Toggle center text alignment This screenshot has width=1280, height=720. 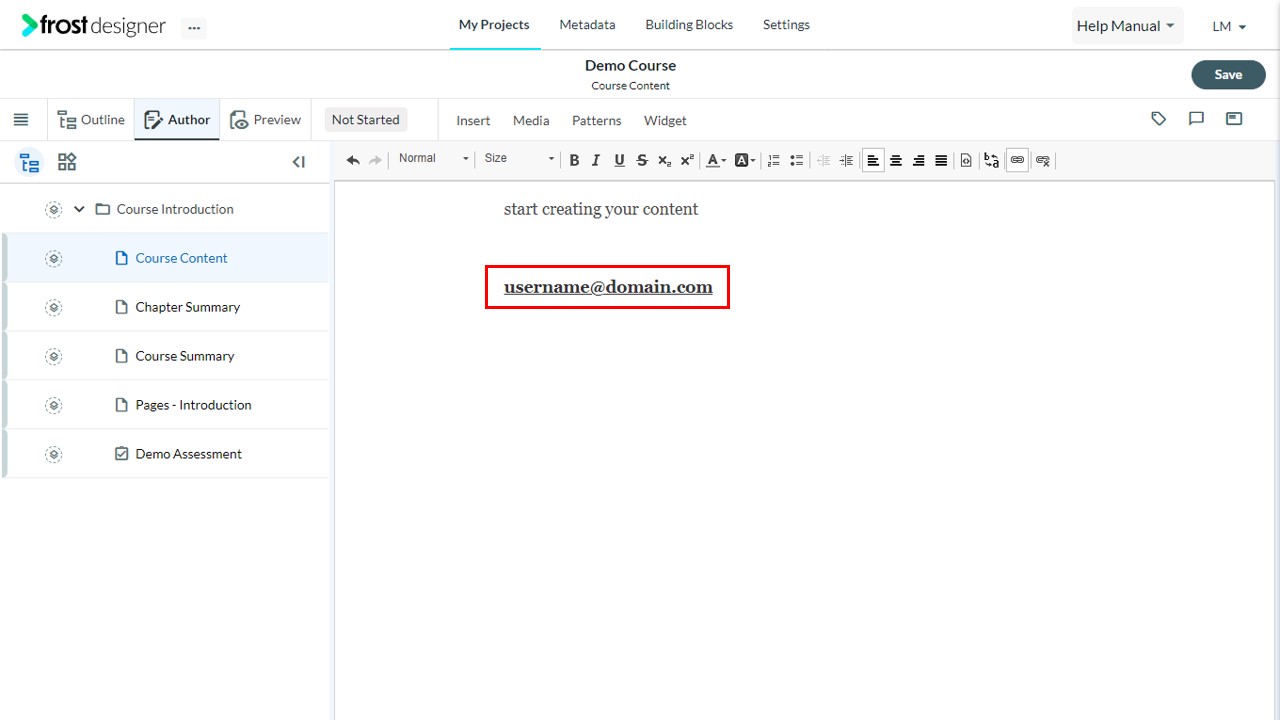(896, 160)
